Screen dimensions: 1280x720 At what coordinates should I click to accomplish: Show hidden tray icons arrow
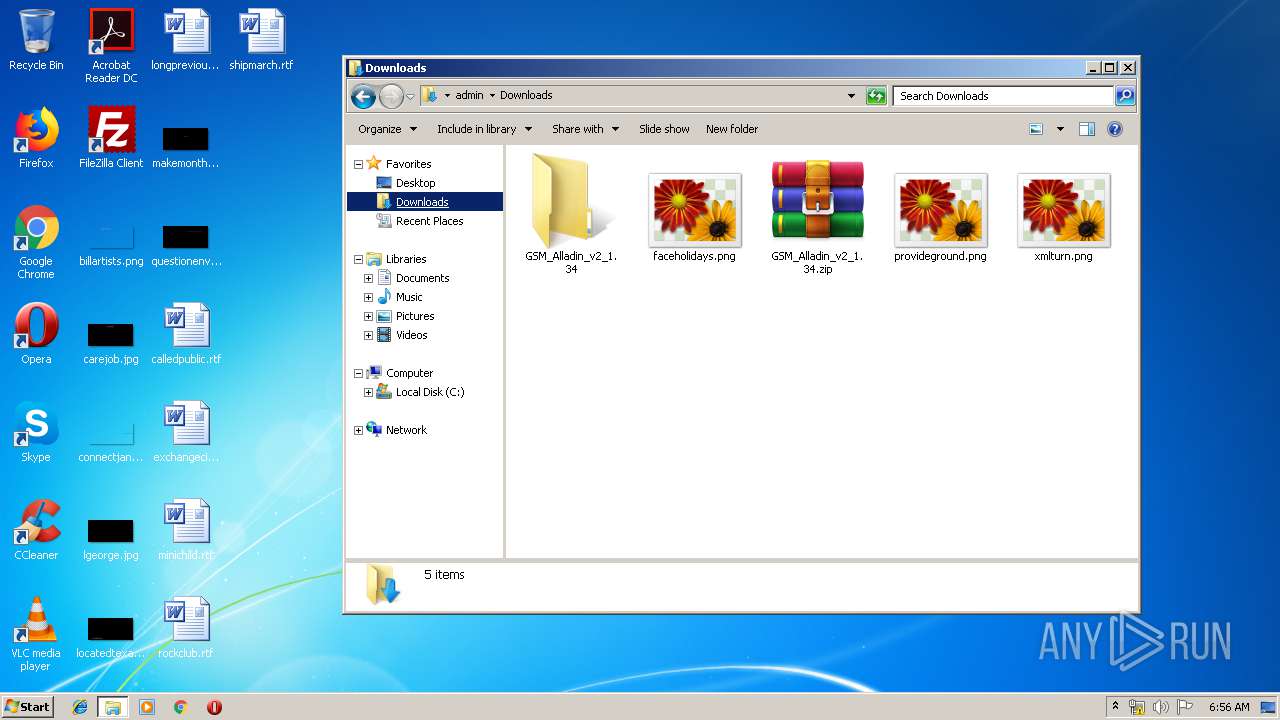click(1115, 707)
